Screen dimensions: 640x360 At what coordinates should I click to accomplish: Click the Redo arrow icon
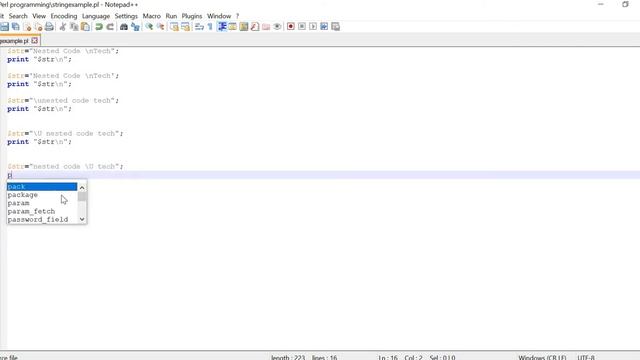(x=110, y=27)
